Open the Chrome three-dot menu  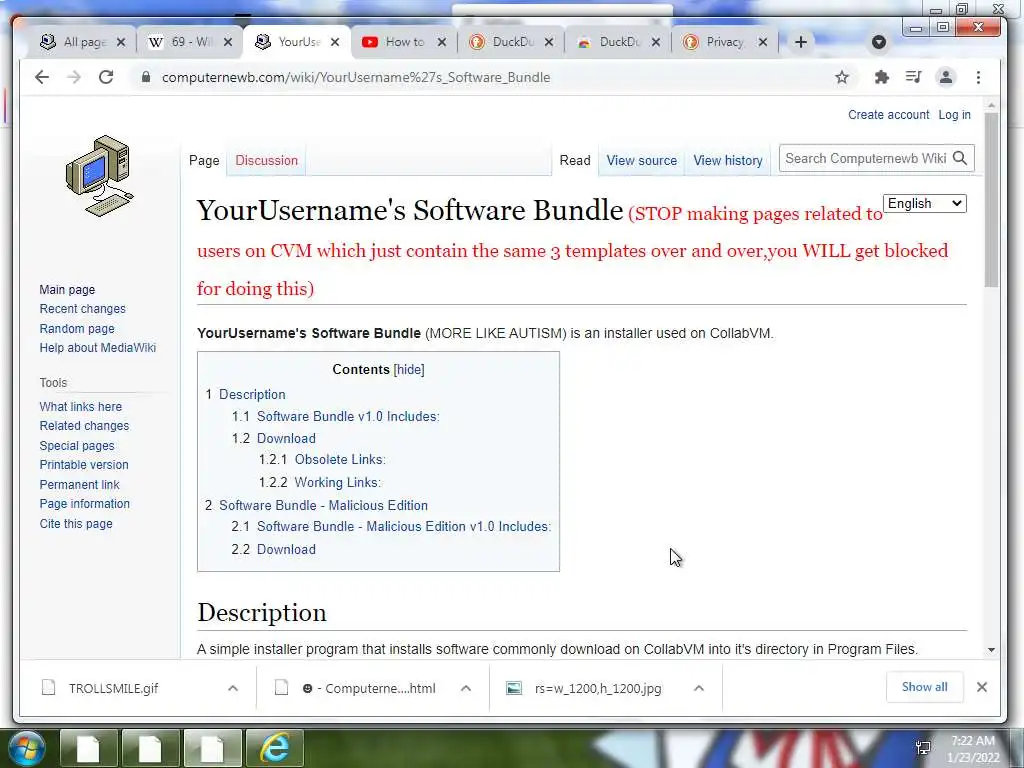978,77
